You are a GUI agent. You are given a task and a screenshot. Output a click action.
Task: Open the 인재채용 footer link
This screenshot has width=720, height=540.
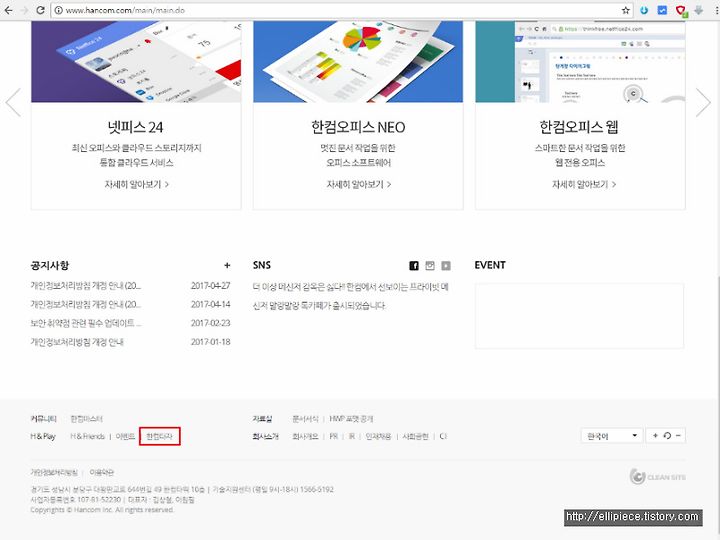[x=378, y=436]
